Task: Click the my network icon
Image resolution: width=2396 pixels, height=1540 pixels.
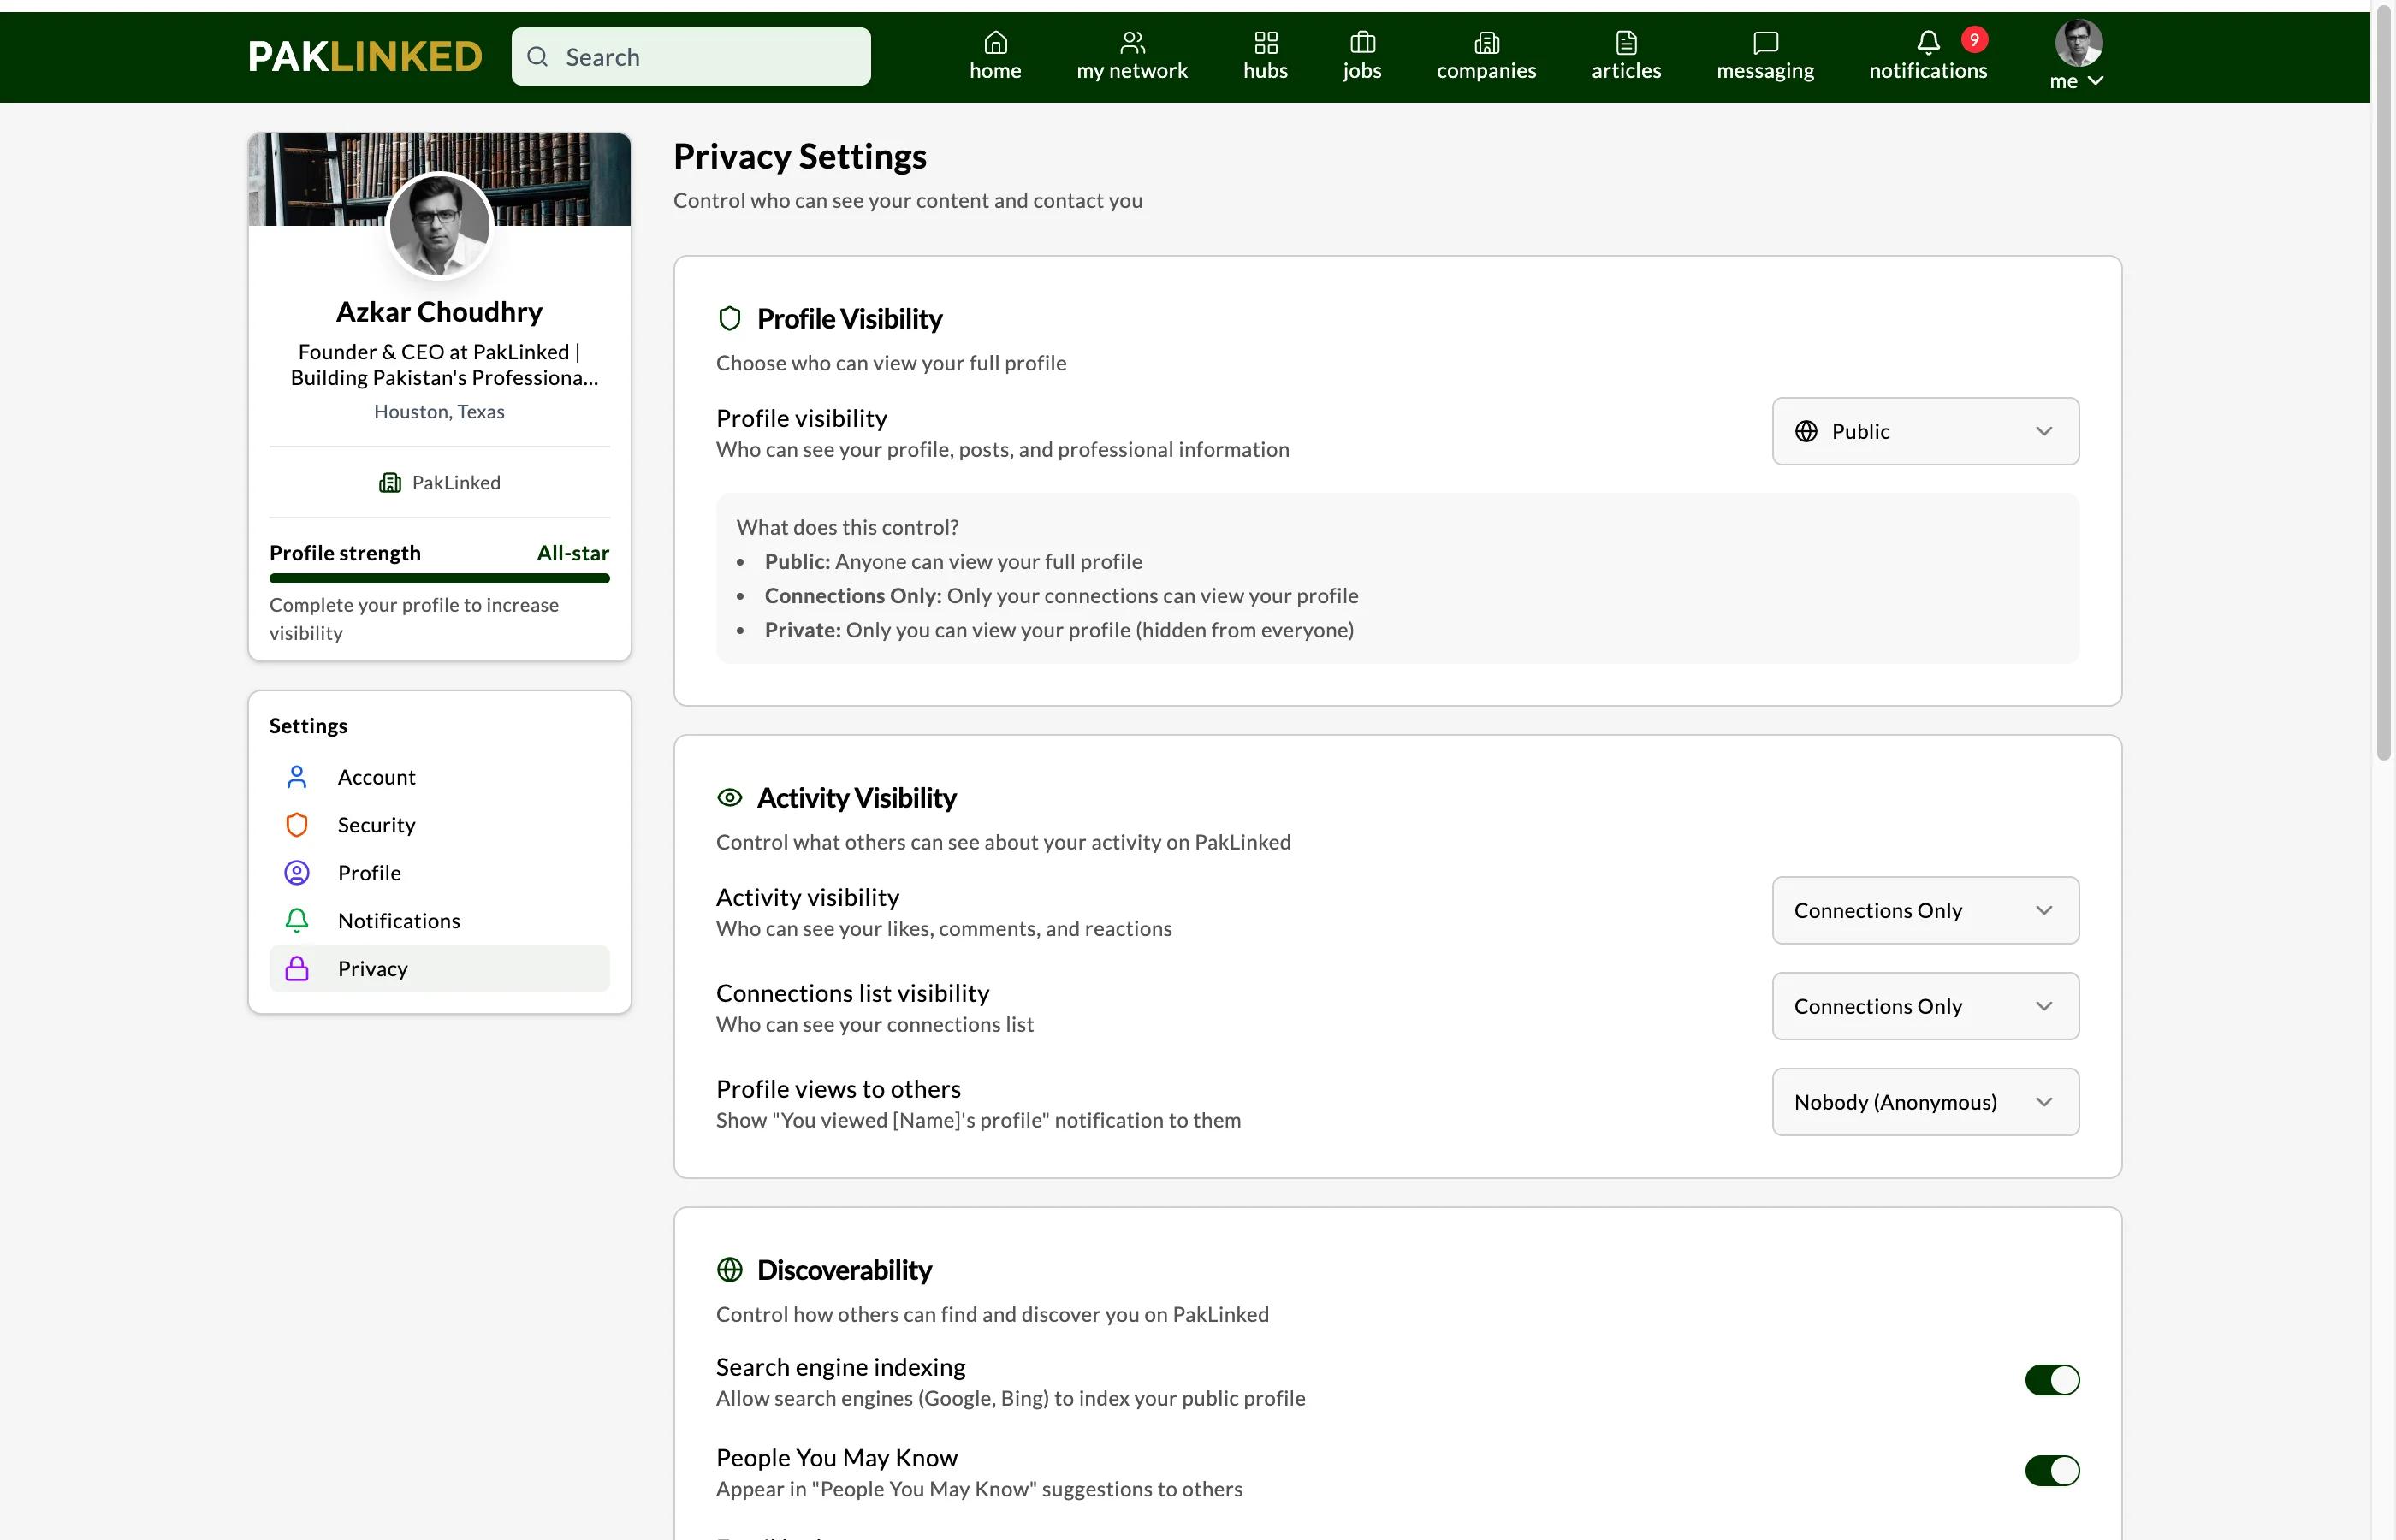Action: pyautogui.click(x=1132, y=44)
